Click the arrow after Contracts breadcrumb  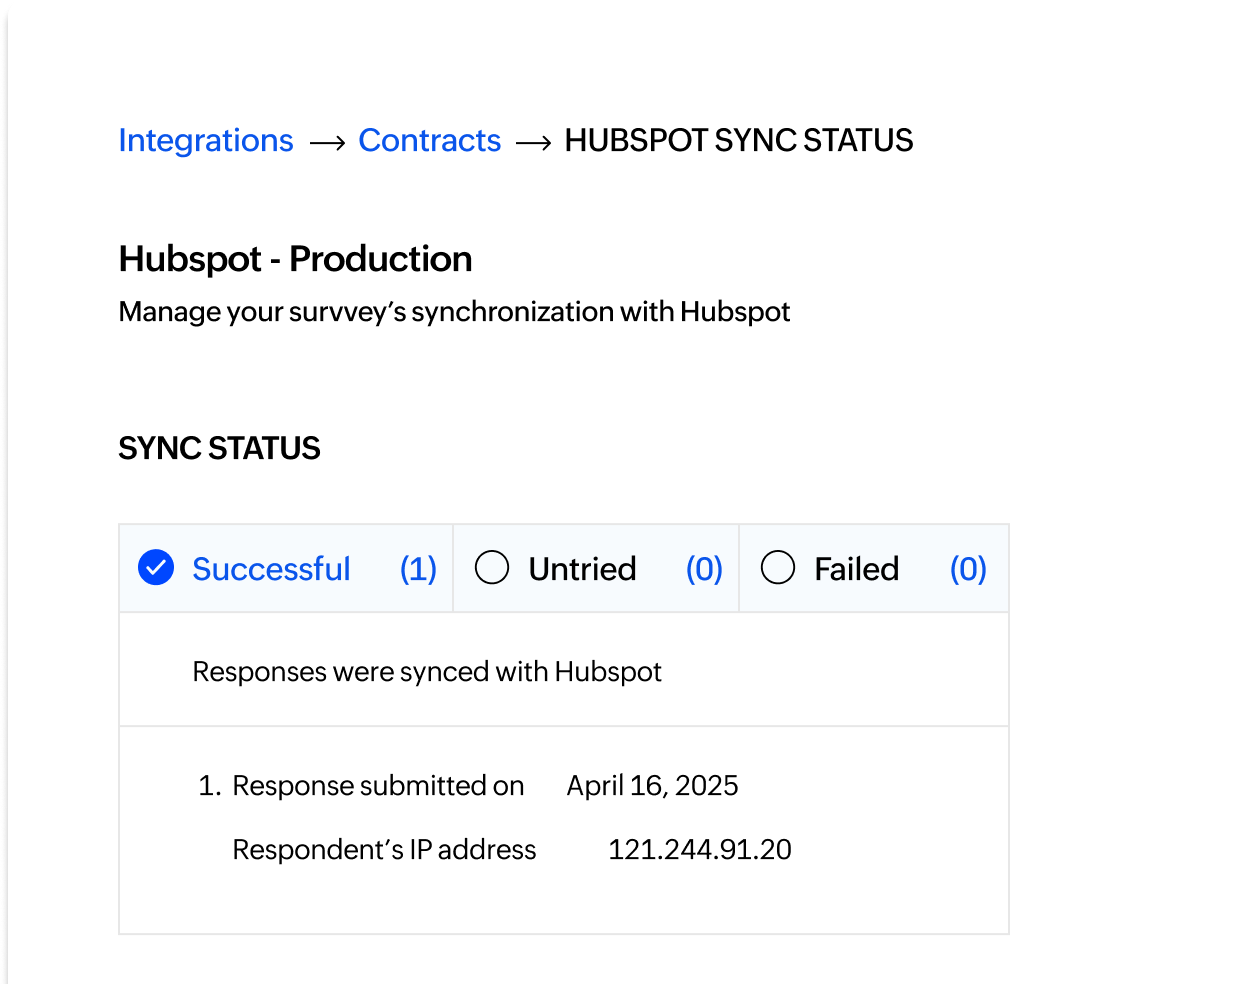point(533,144)
